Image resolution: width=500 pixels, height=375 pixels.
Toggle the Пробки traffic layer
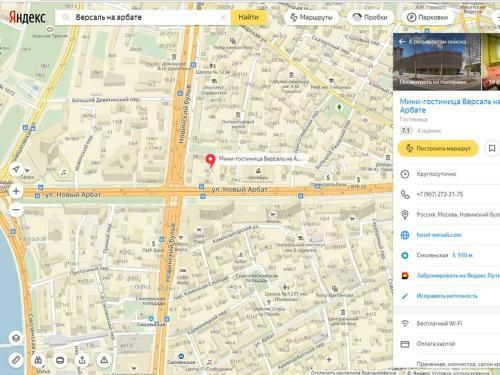coord(371,17)
